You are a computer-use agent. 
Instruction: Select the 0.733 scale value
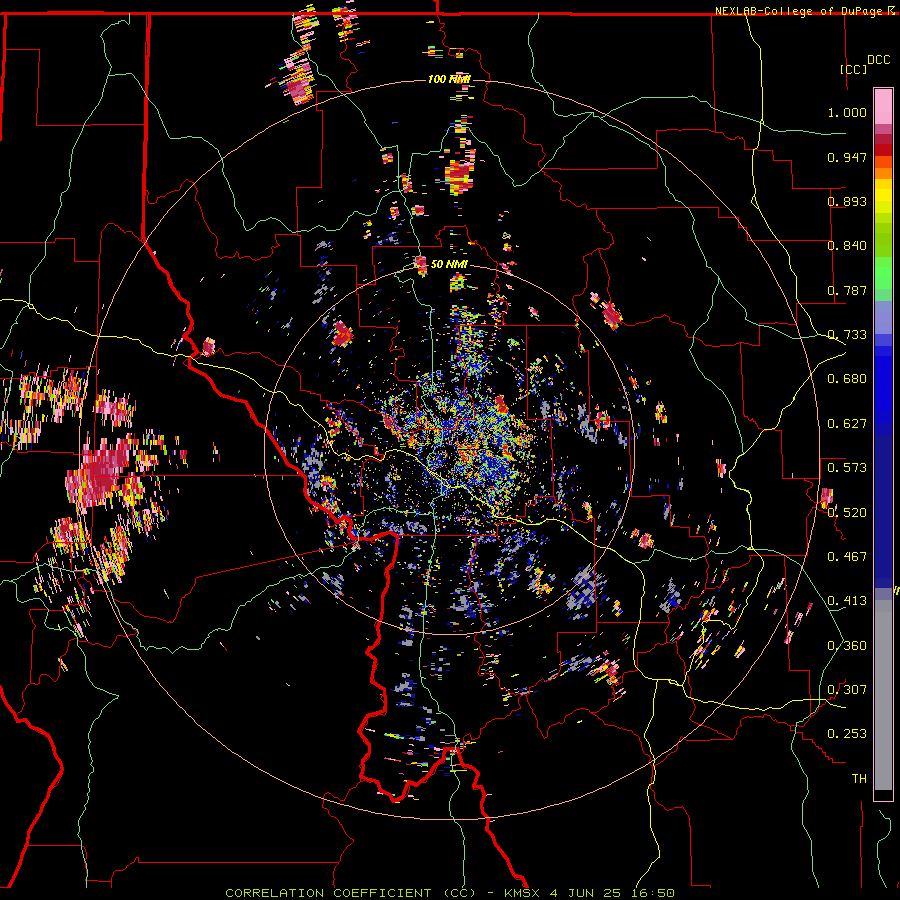tap(847, 335)
